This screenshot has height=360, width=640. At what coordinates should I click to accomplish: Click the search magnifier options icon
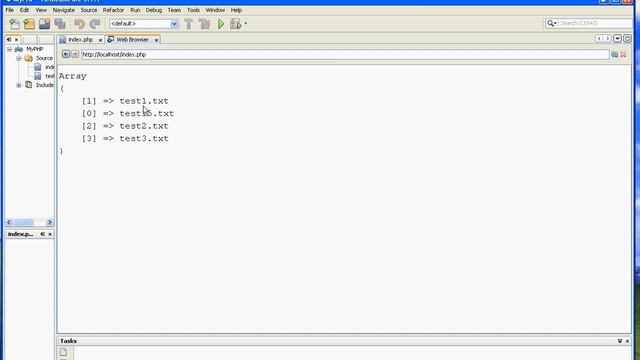coord(551,23)
